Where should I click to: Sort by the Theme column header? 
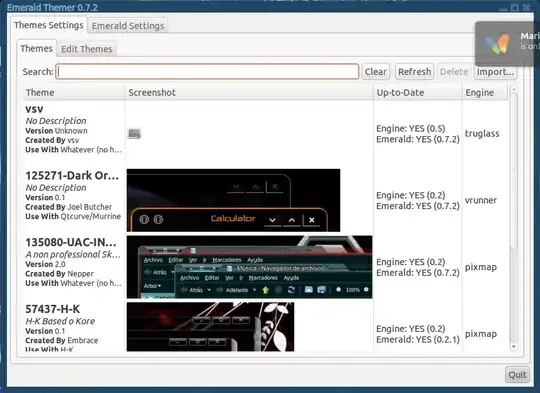point(74,93)
